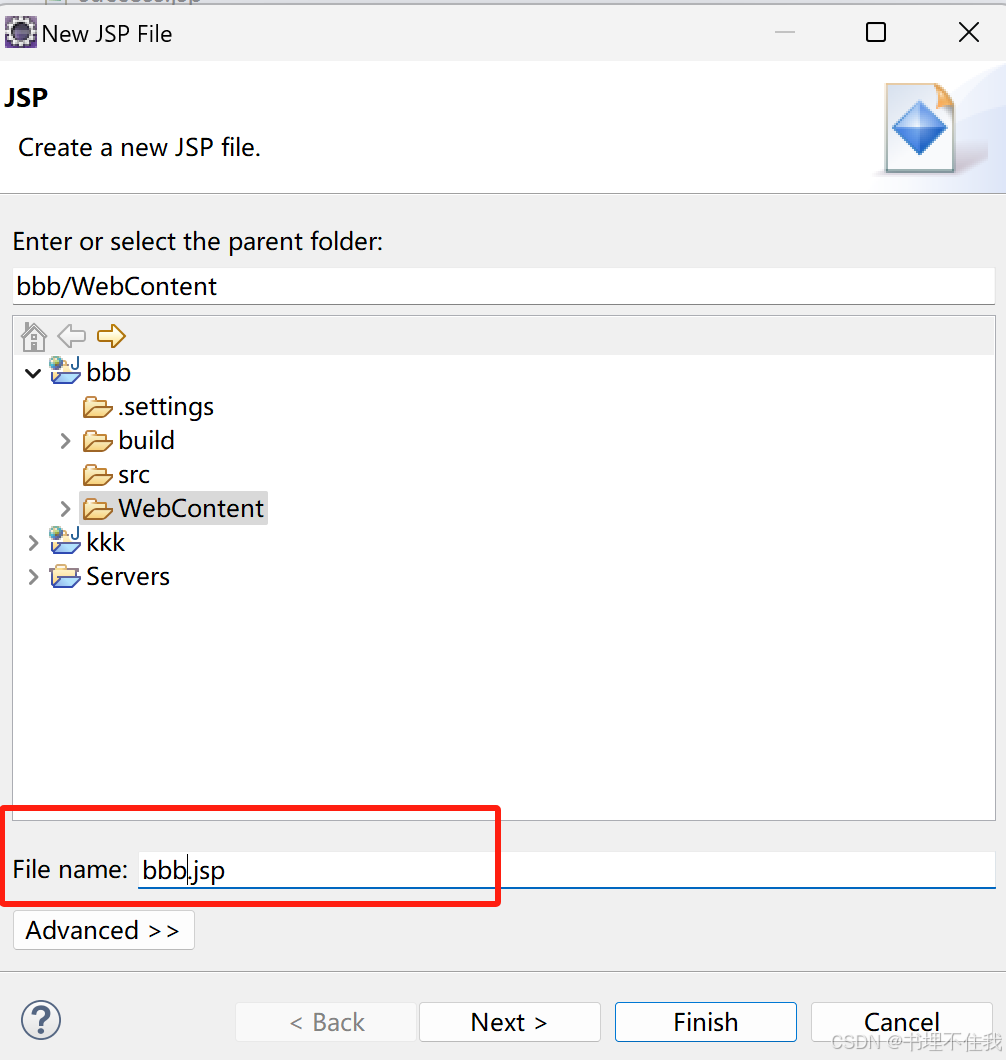Expand the Servers entry
Image resolution: width=1006 pixels, height=1060 pixels.
pyautogui.click(x=33, y=576)
